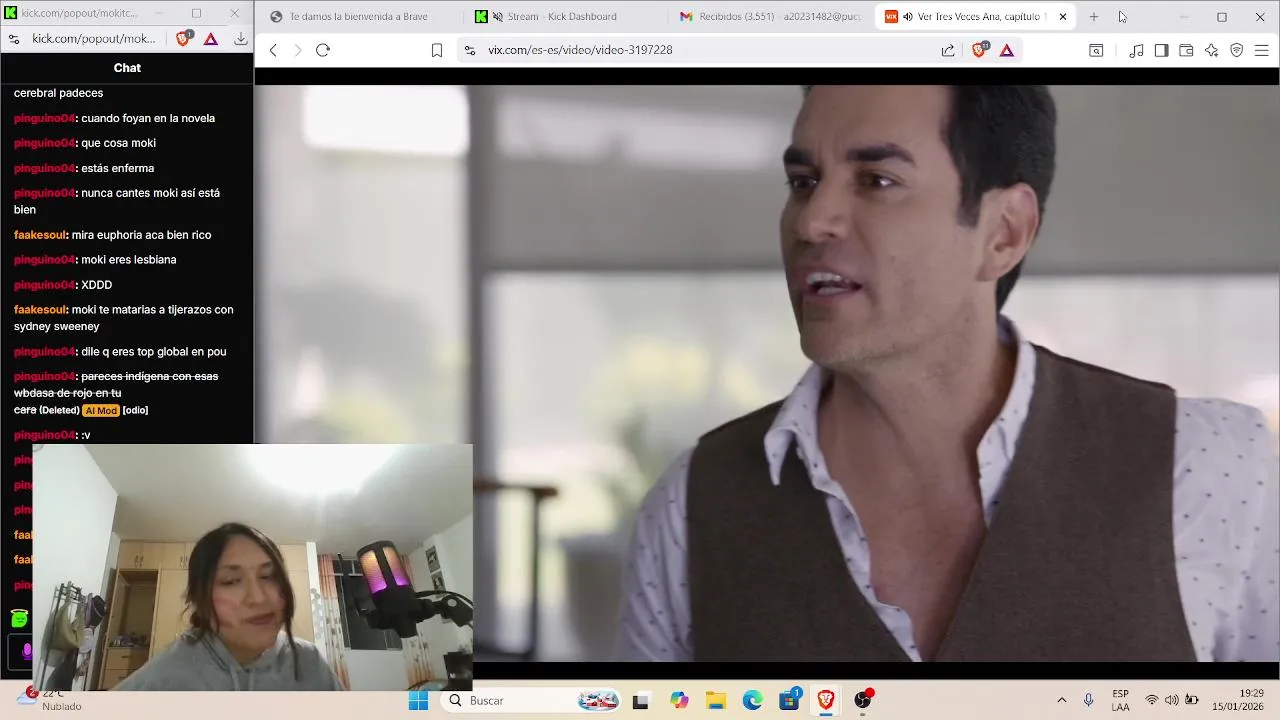Open site settings icon in Kick popout window

click(13, 39)
